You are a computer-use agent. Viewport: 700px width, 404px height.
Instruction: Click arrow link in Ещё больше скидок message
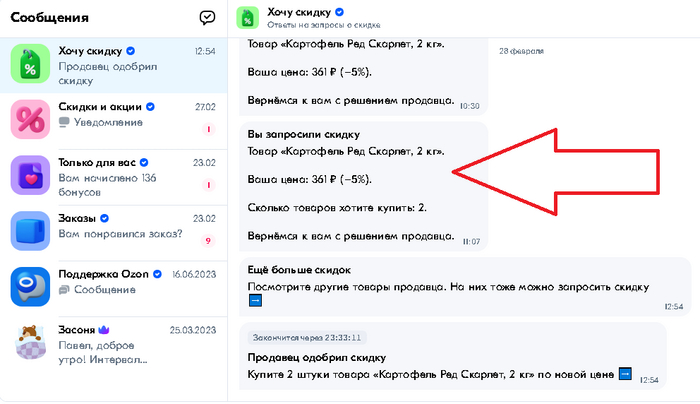[255, 300]
